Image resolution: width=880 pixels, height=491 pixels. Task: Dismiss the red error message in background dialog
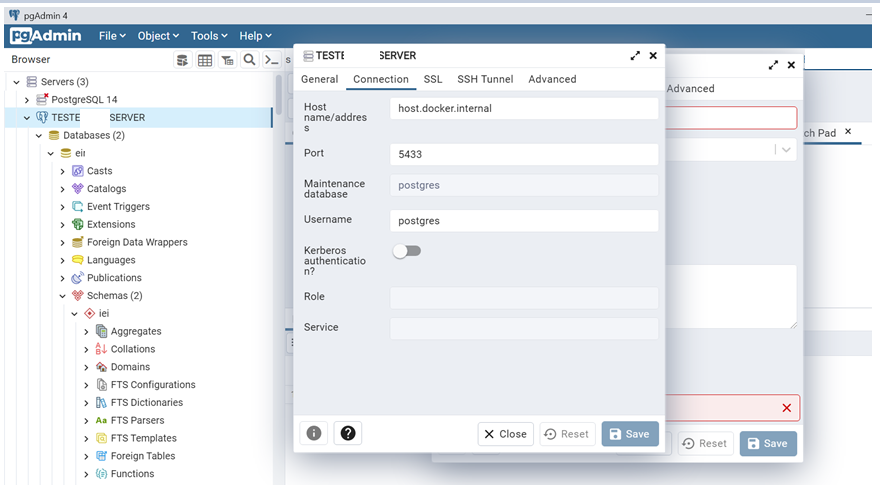point(787,408)
